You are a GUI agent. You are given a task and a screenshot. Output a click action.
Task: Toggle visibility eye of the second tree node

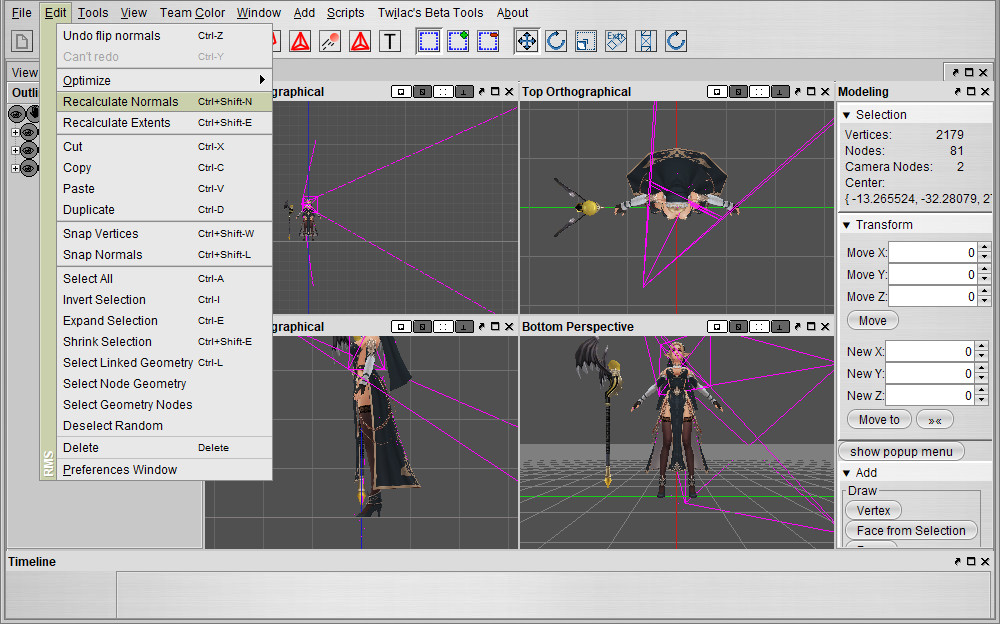29,150
